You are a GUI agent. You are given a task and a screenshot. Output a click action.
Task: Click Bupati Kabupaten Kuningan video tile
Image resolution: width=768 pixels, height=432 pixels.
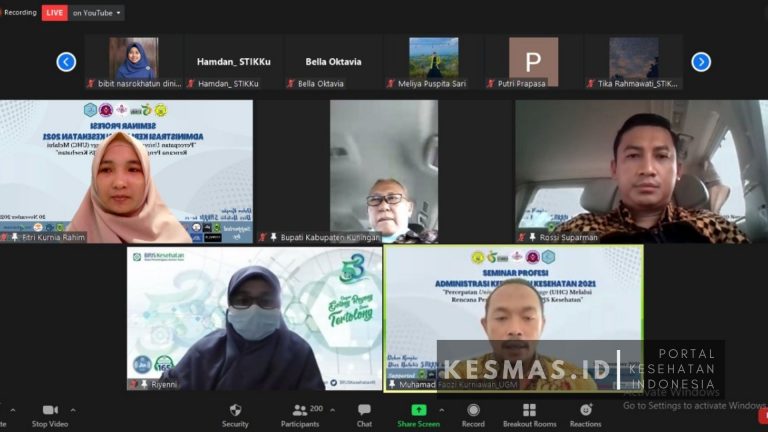tap(384, 171)
